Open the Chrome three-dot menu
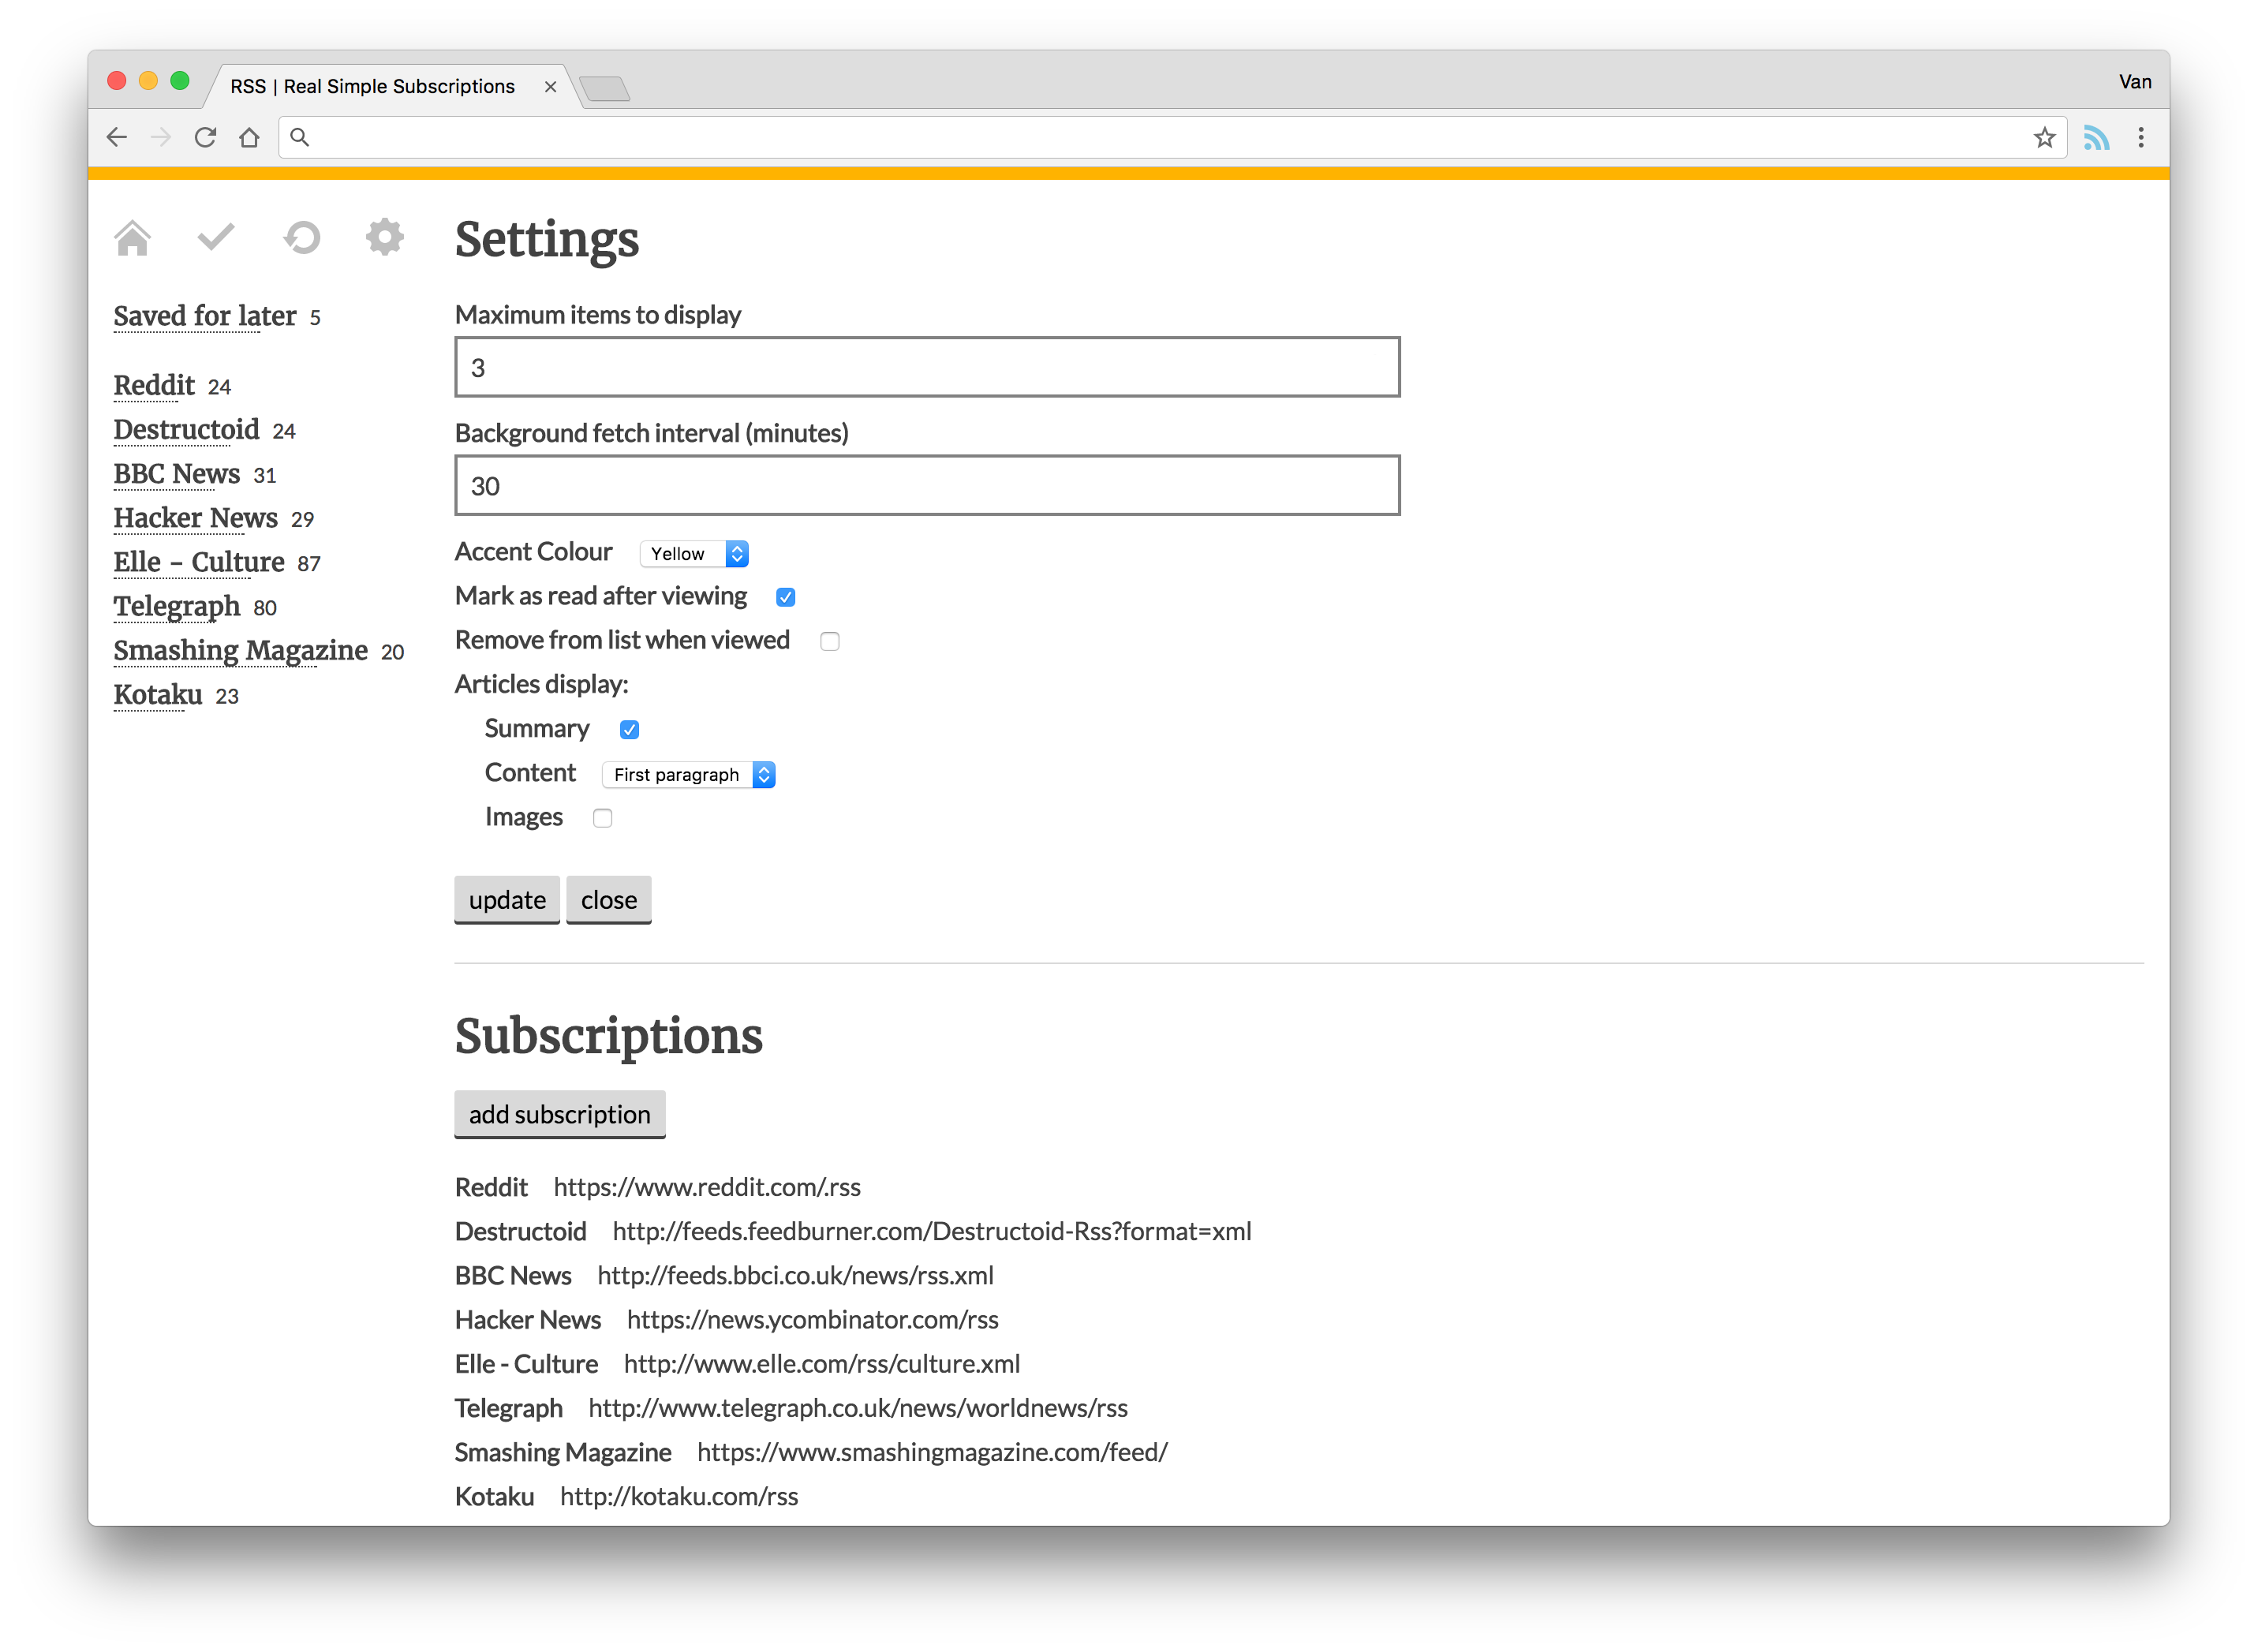Screen dimensions: 2258x1652 tap(2141, 137)
